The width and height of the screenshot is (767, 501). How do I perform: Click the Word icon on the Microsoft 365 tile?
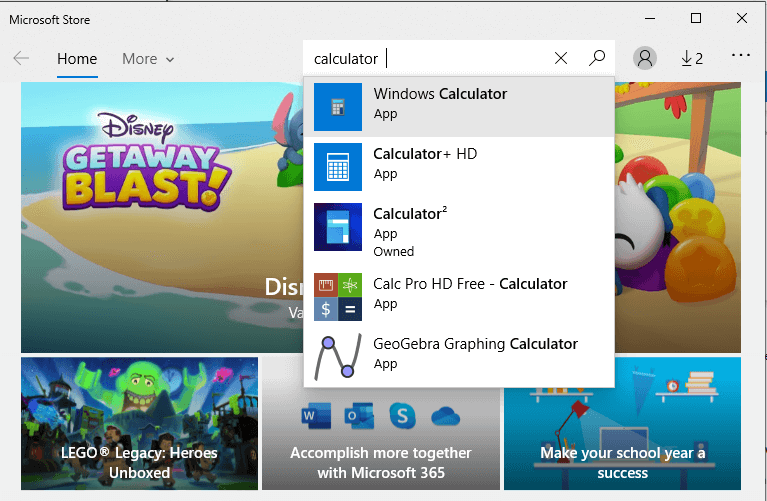click(316, 416)
